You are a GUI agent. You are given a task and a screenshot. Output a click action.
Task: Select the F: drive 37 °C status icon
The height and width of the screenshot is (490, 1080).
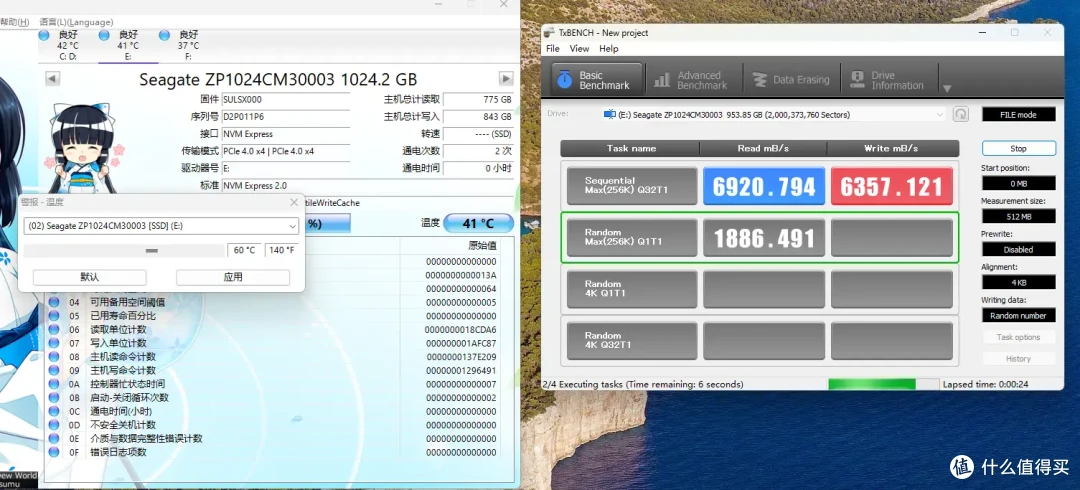[x=165, y=34]
